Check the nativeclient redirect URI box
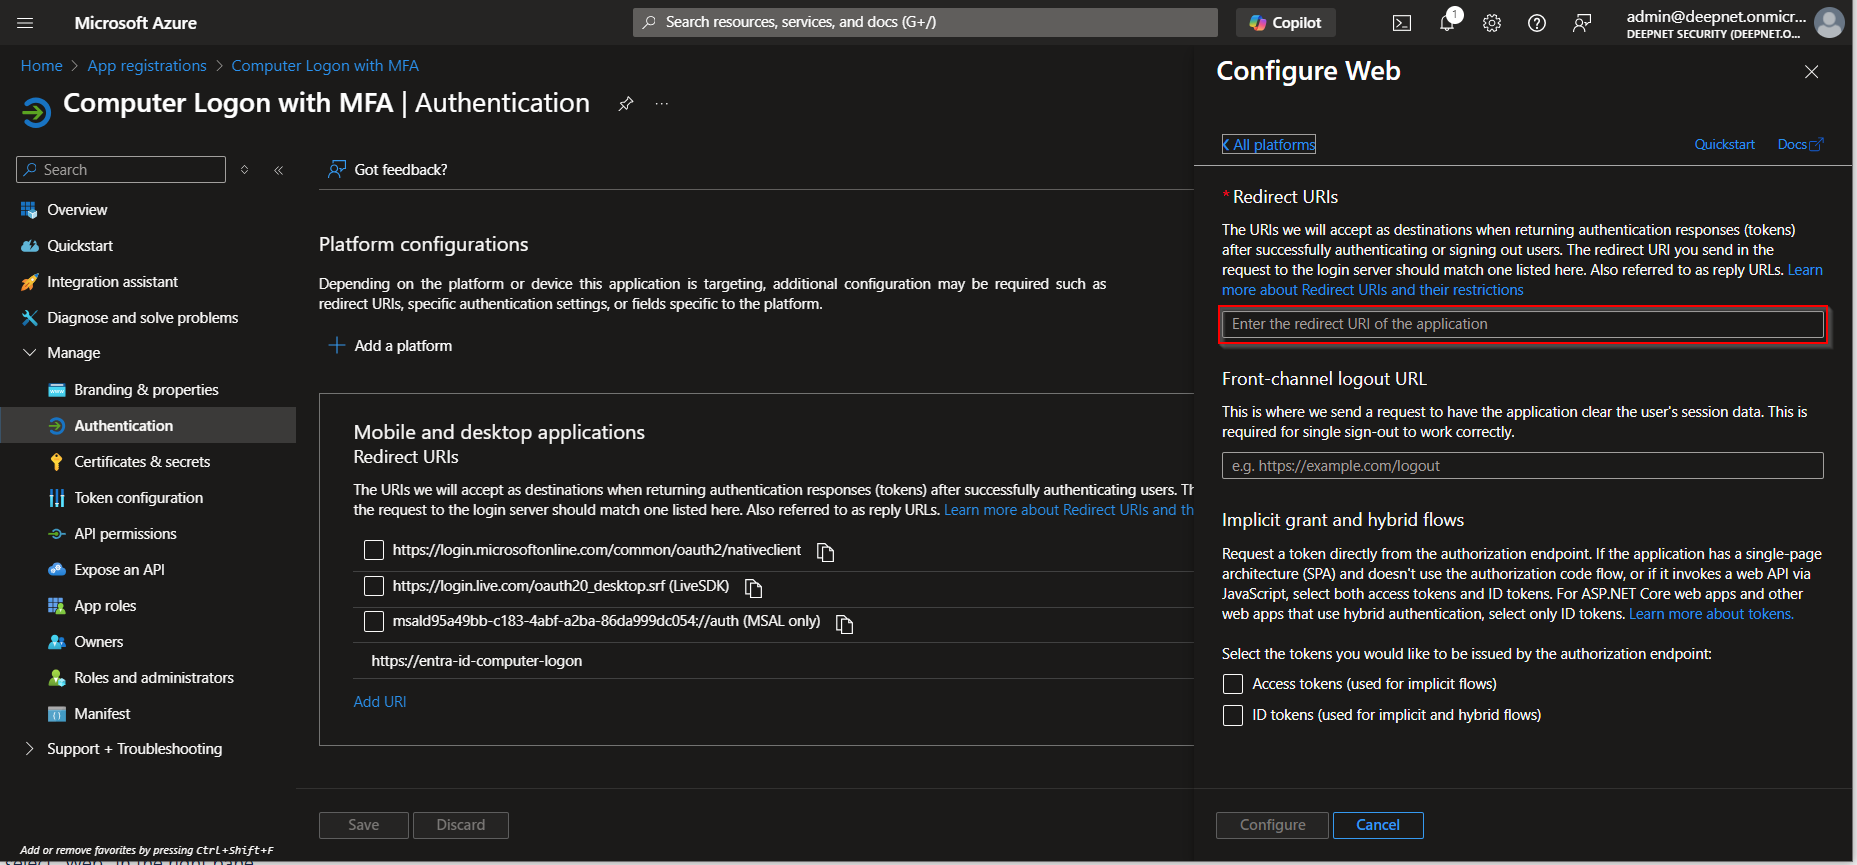Screen dimensions: 1857x865 pyautogui.click(x=374, y=550)
